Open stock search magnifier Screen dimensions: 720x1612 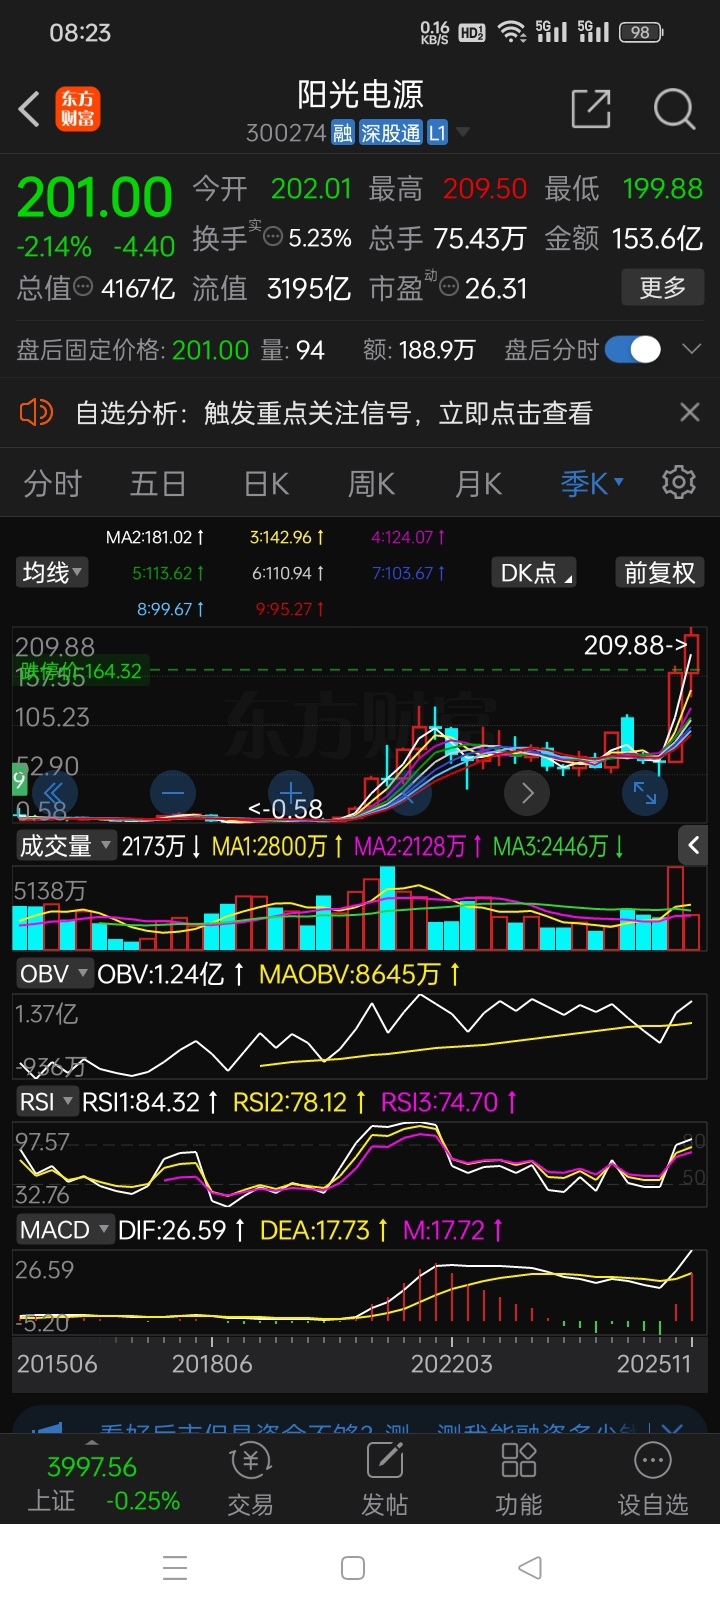674,109
